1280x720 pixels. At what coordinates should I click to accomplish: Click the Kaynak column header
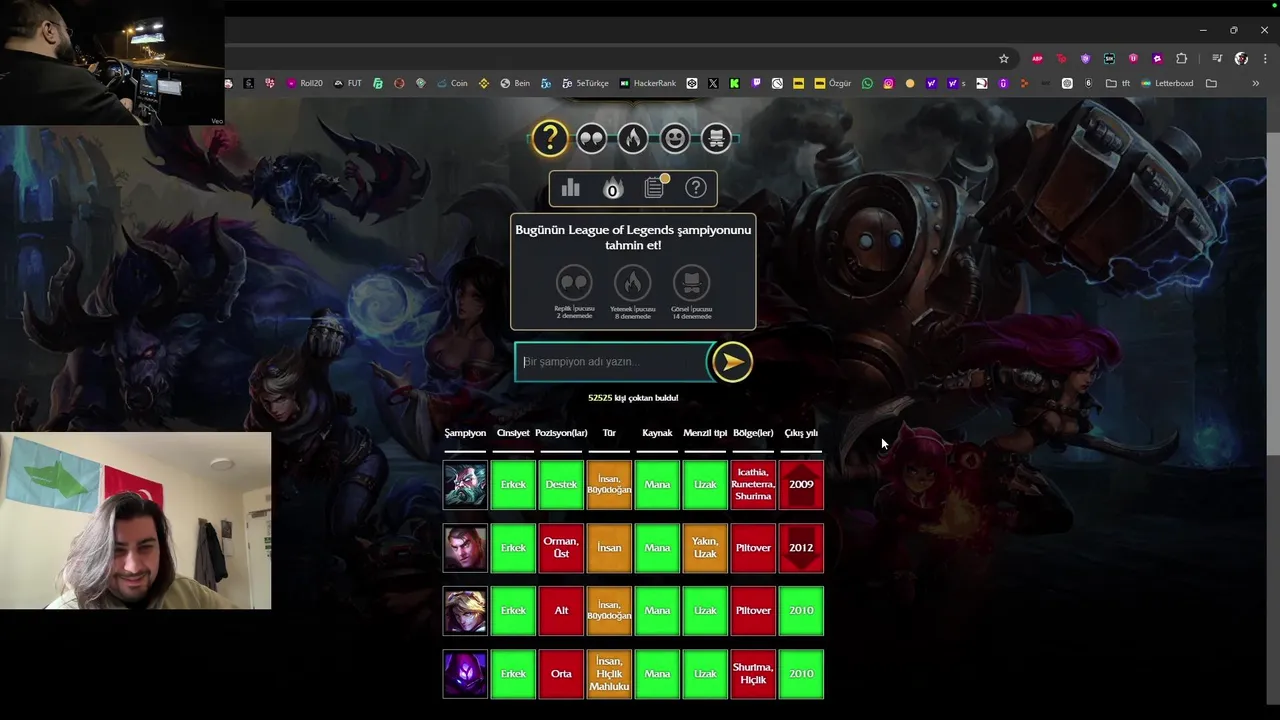click(657, 433)
